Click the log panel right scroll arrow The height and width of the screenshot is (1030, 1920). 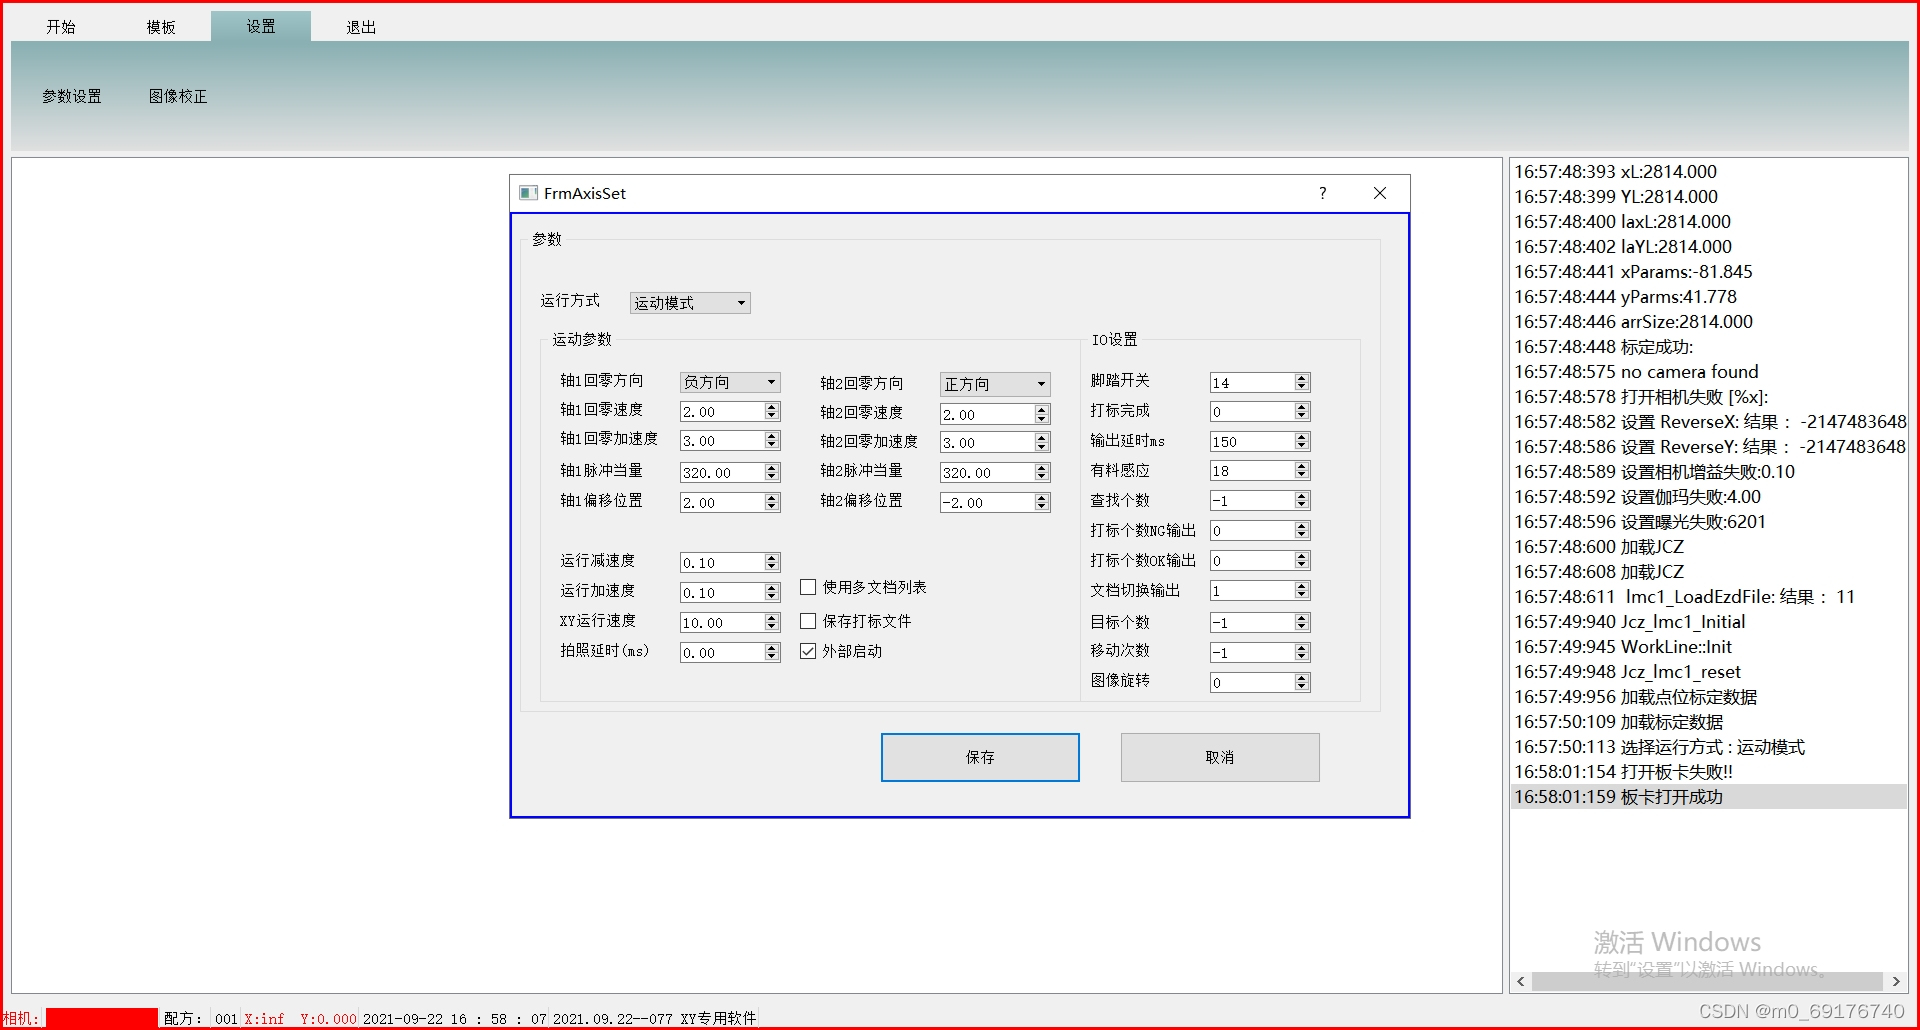coord(1896,982)
